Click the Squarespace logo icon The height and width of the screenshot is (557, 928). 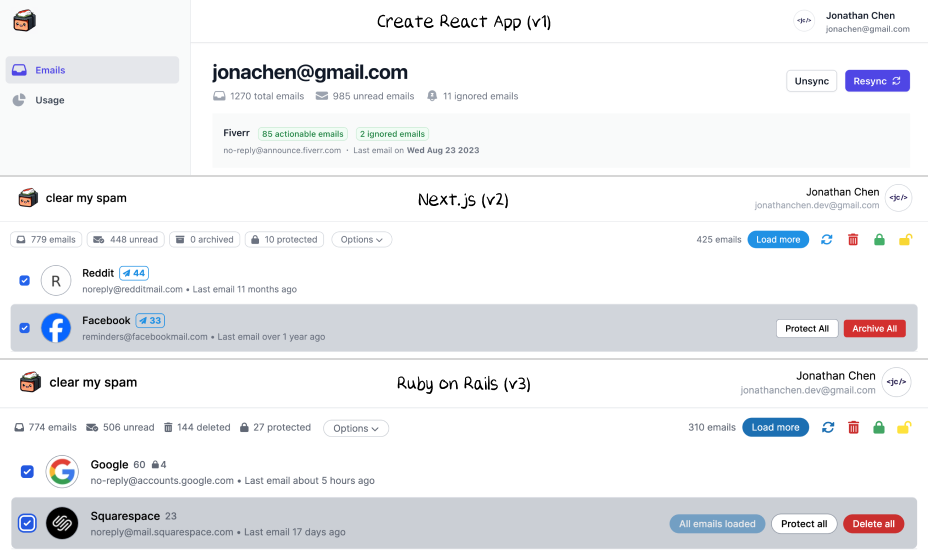click(x=62, y=523)
